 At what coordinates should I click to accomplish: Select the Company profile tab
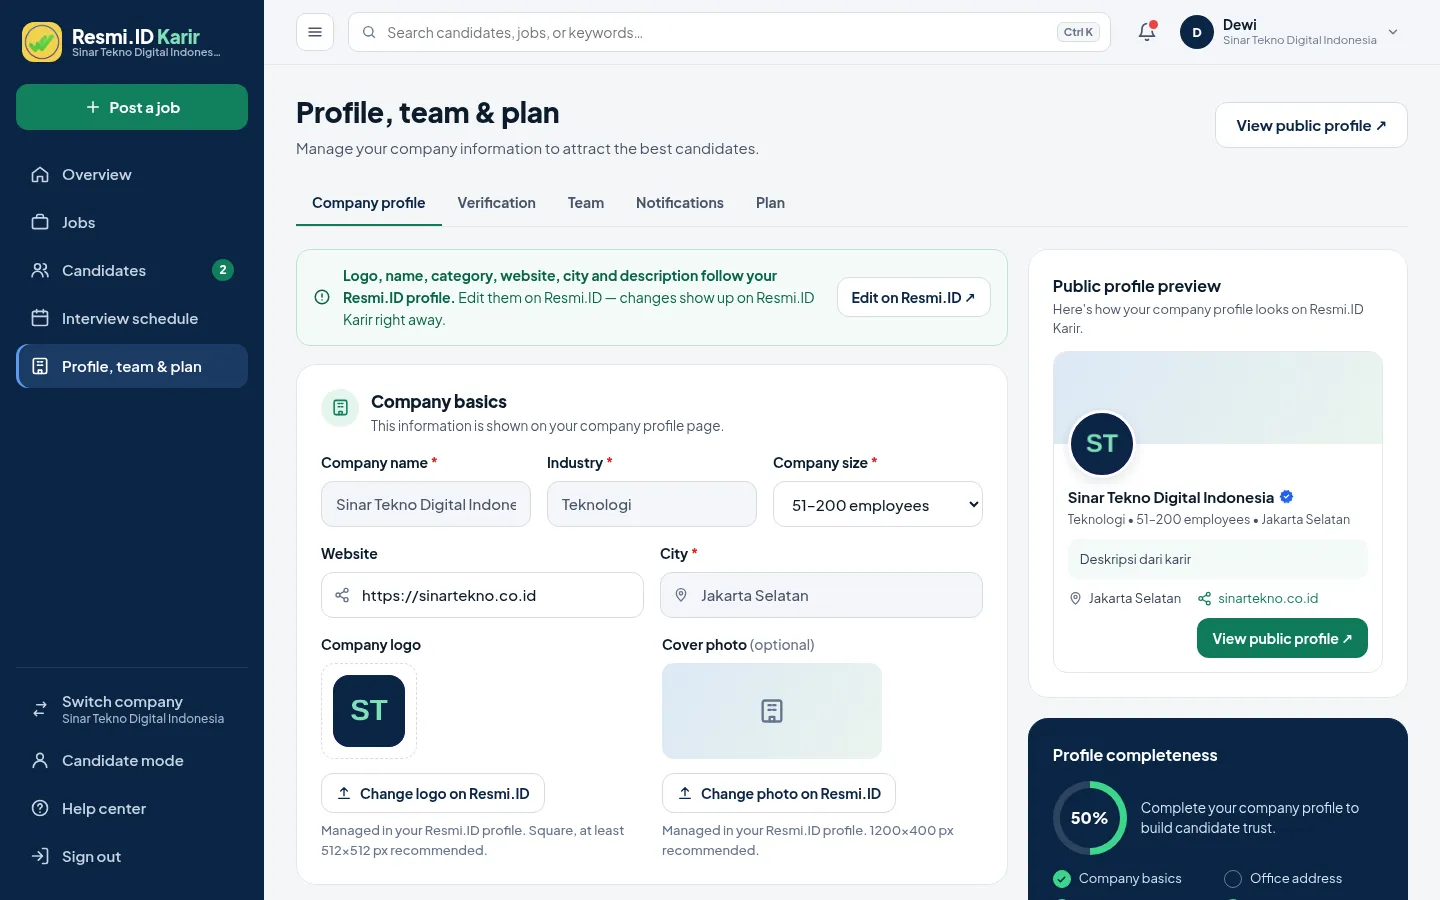coord(369,203)
